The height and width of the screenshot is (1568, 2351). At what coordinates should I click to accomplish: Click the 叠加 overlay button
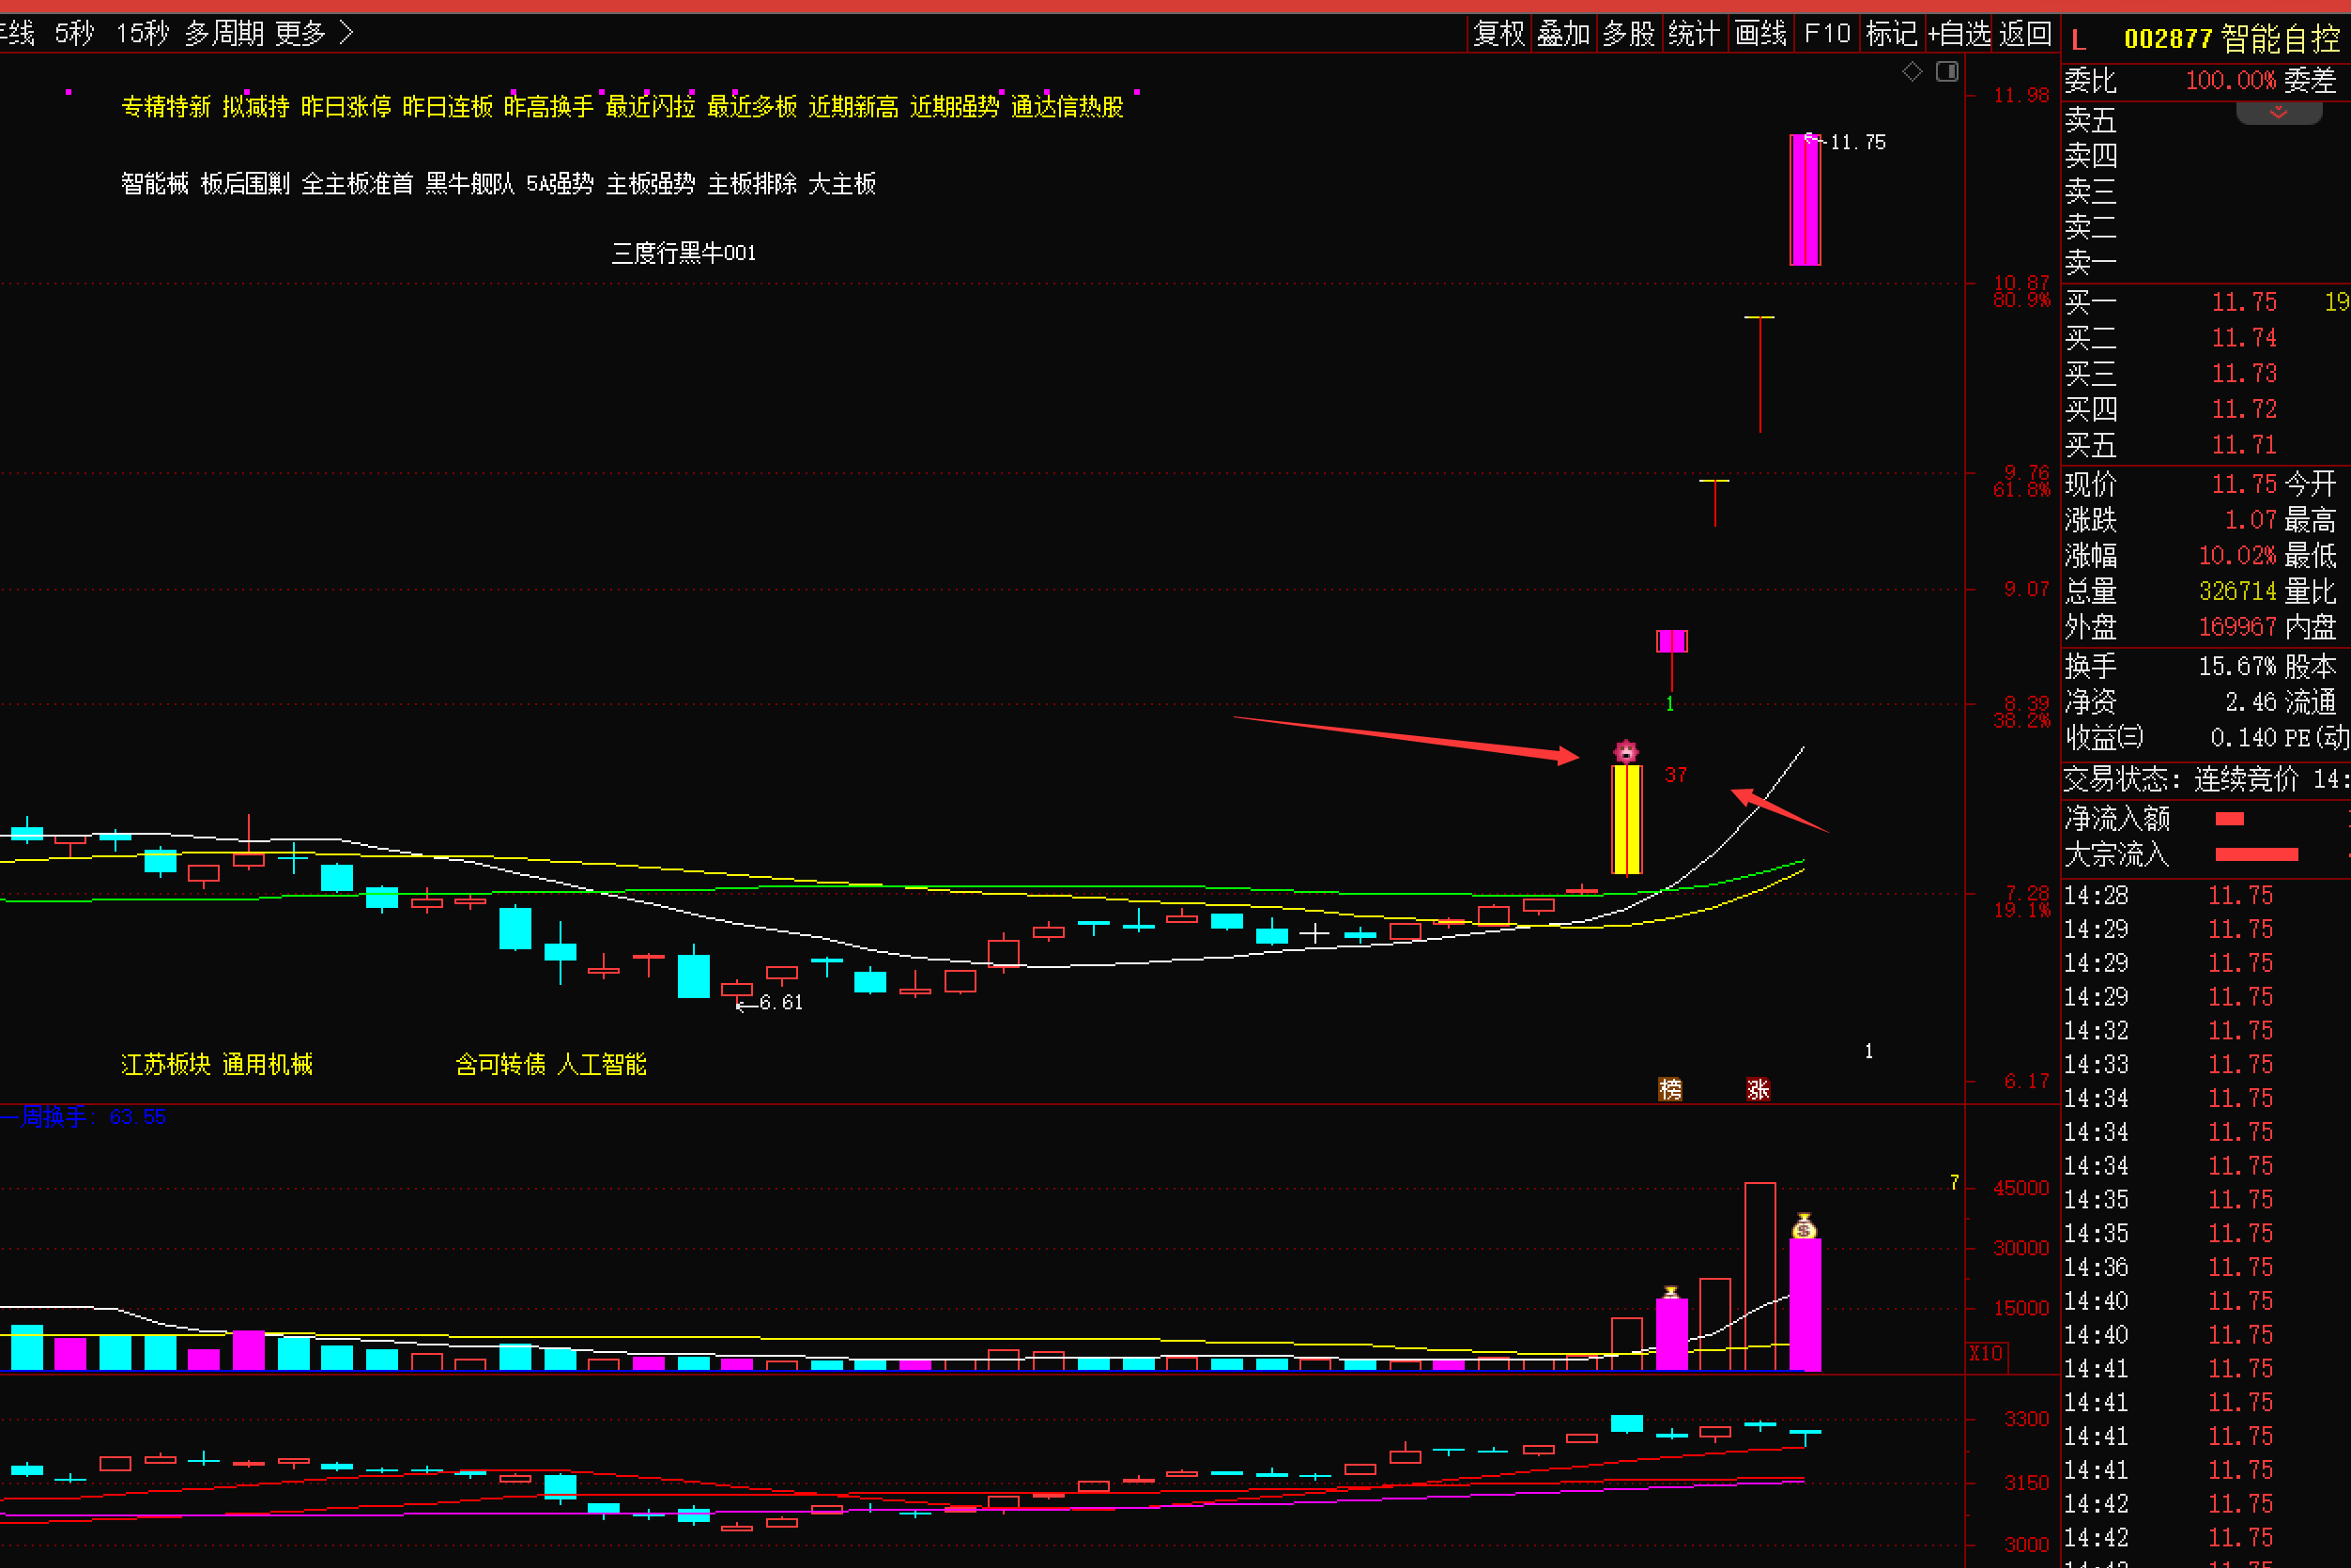pyautogui.click(x=1564, y=34)
